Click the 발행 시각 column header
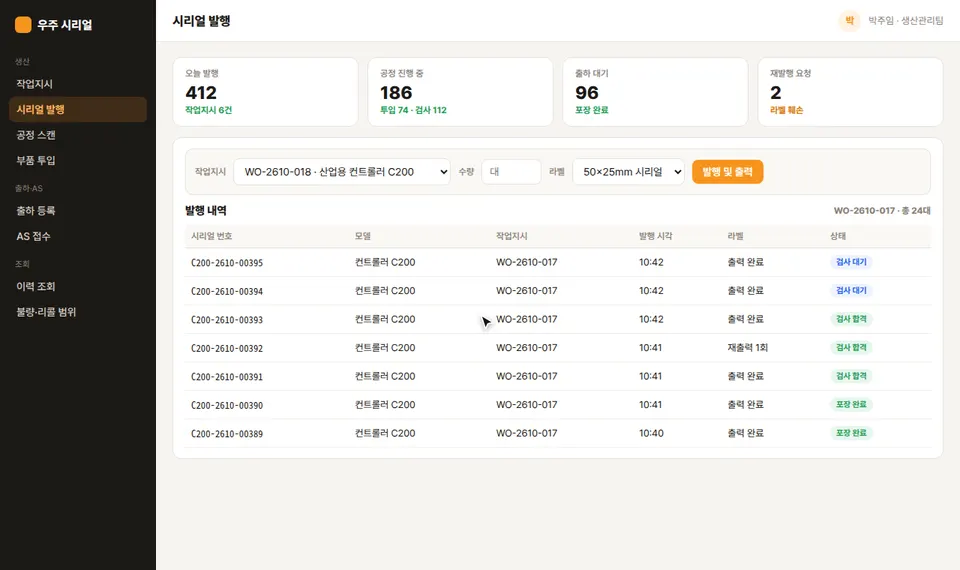Screen dimensions: 960x570 pos(656,236)
